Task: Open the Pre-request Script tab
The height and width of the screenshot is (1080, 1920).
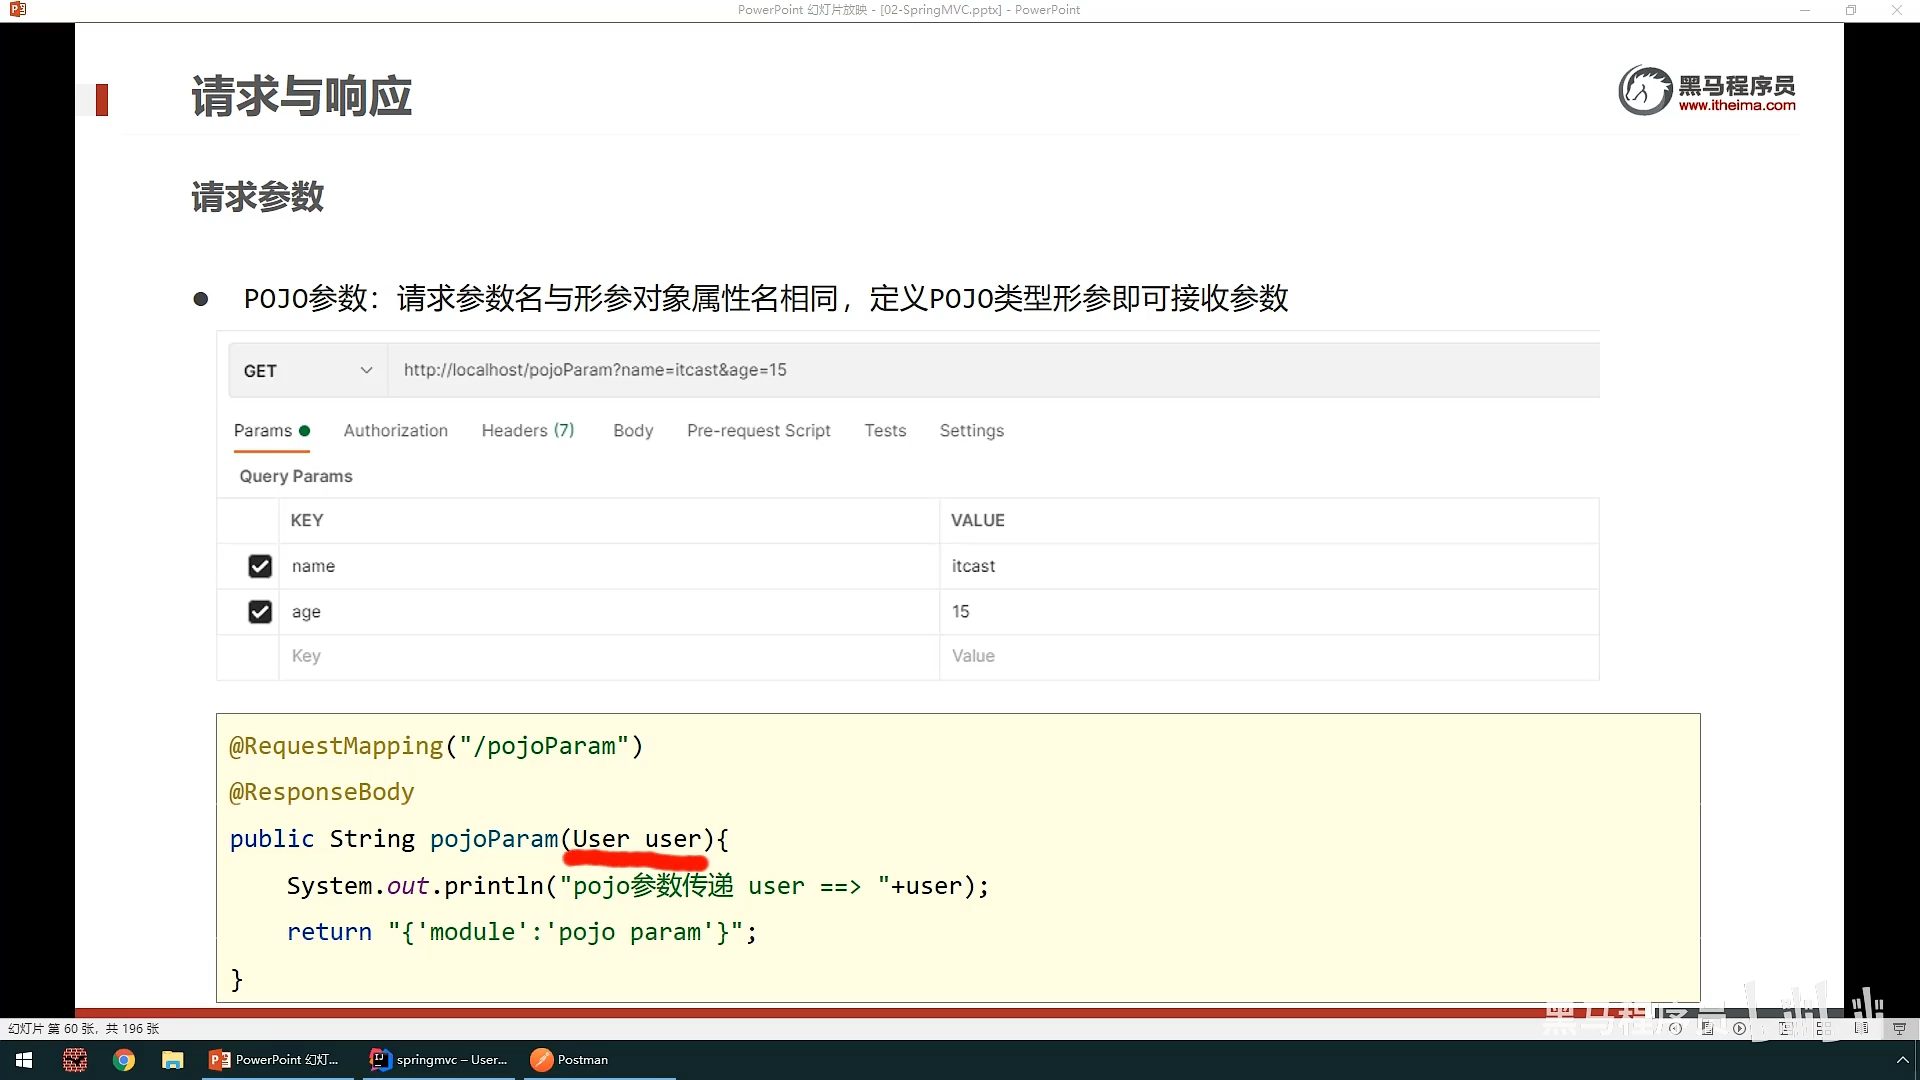Action: pos(758,431)
